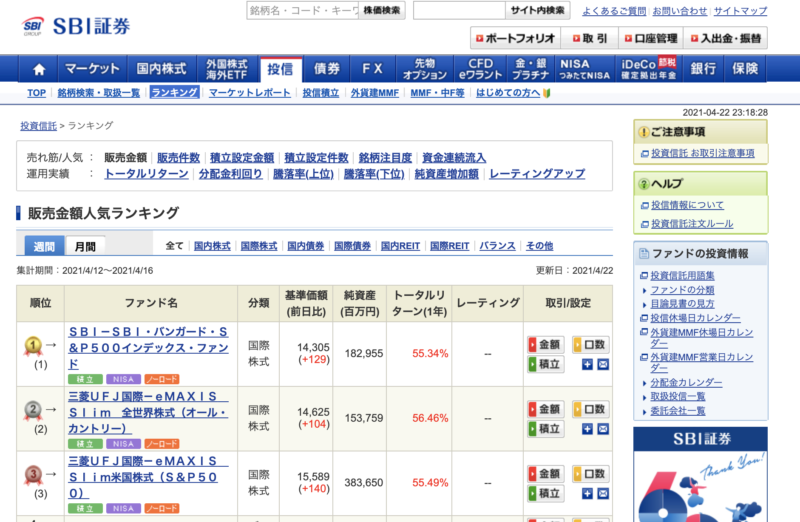
Task: Open 分配金カレンダー link
Action: [686, 382]
